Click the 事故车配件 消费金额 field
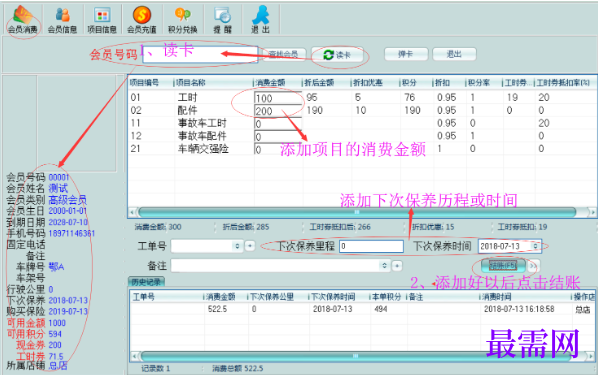This screenshot has width=598, height=375. [x=278, y=137]
